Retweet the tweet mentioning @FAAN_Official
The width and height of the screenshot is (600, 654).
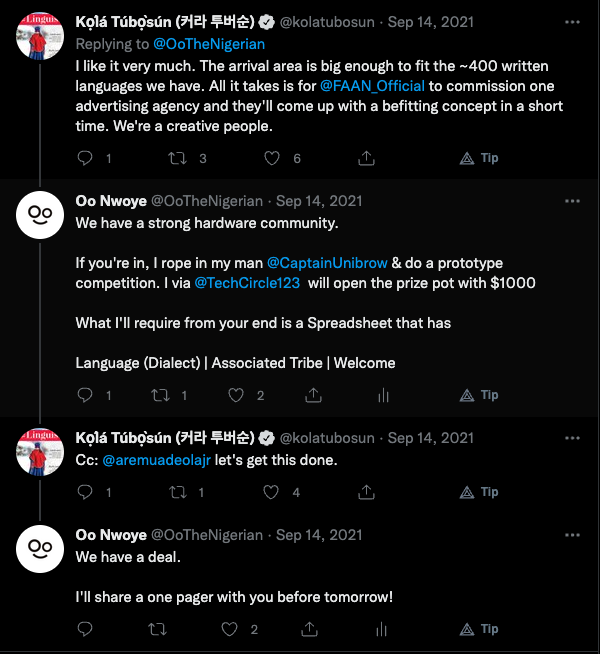[x=175, y=158]
